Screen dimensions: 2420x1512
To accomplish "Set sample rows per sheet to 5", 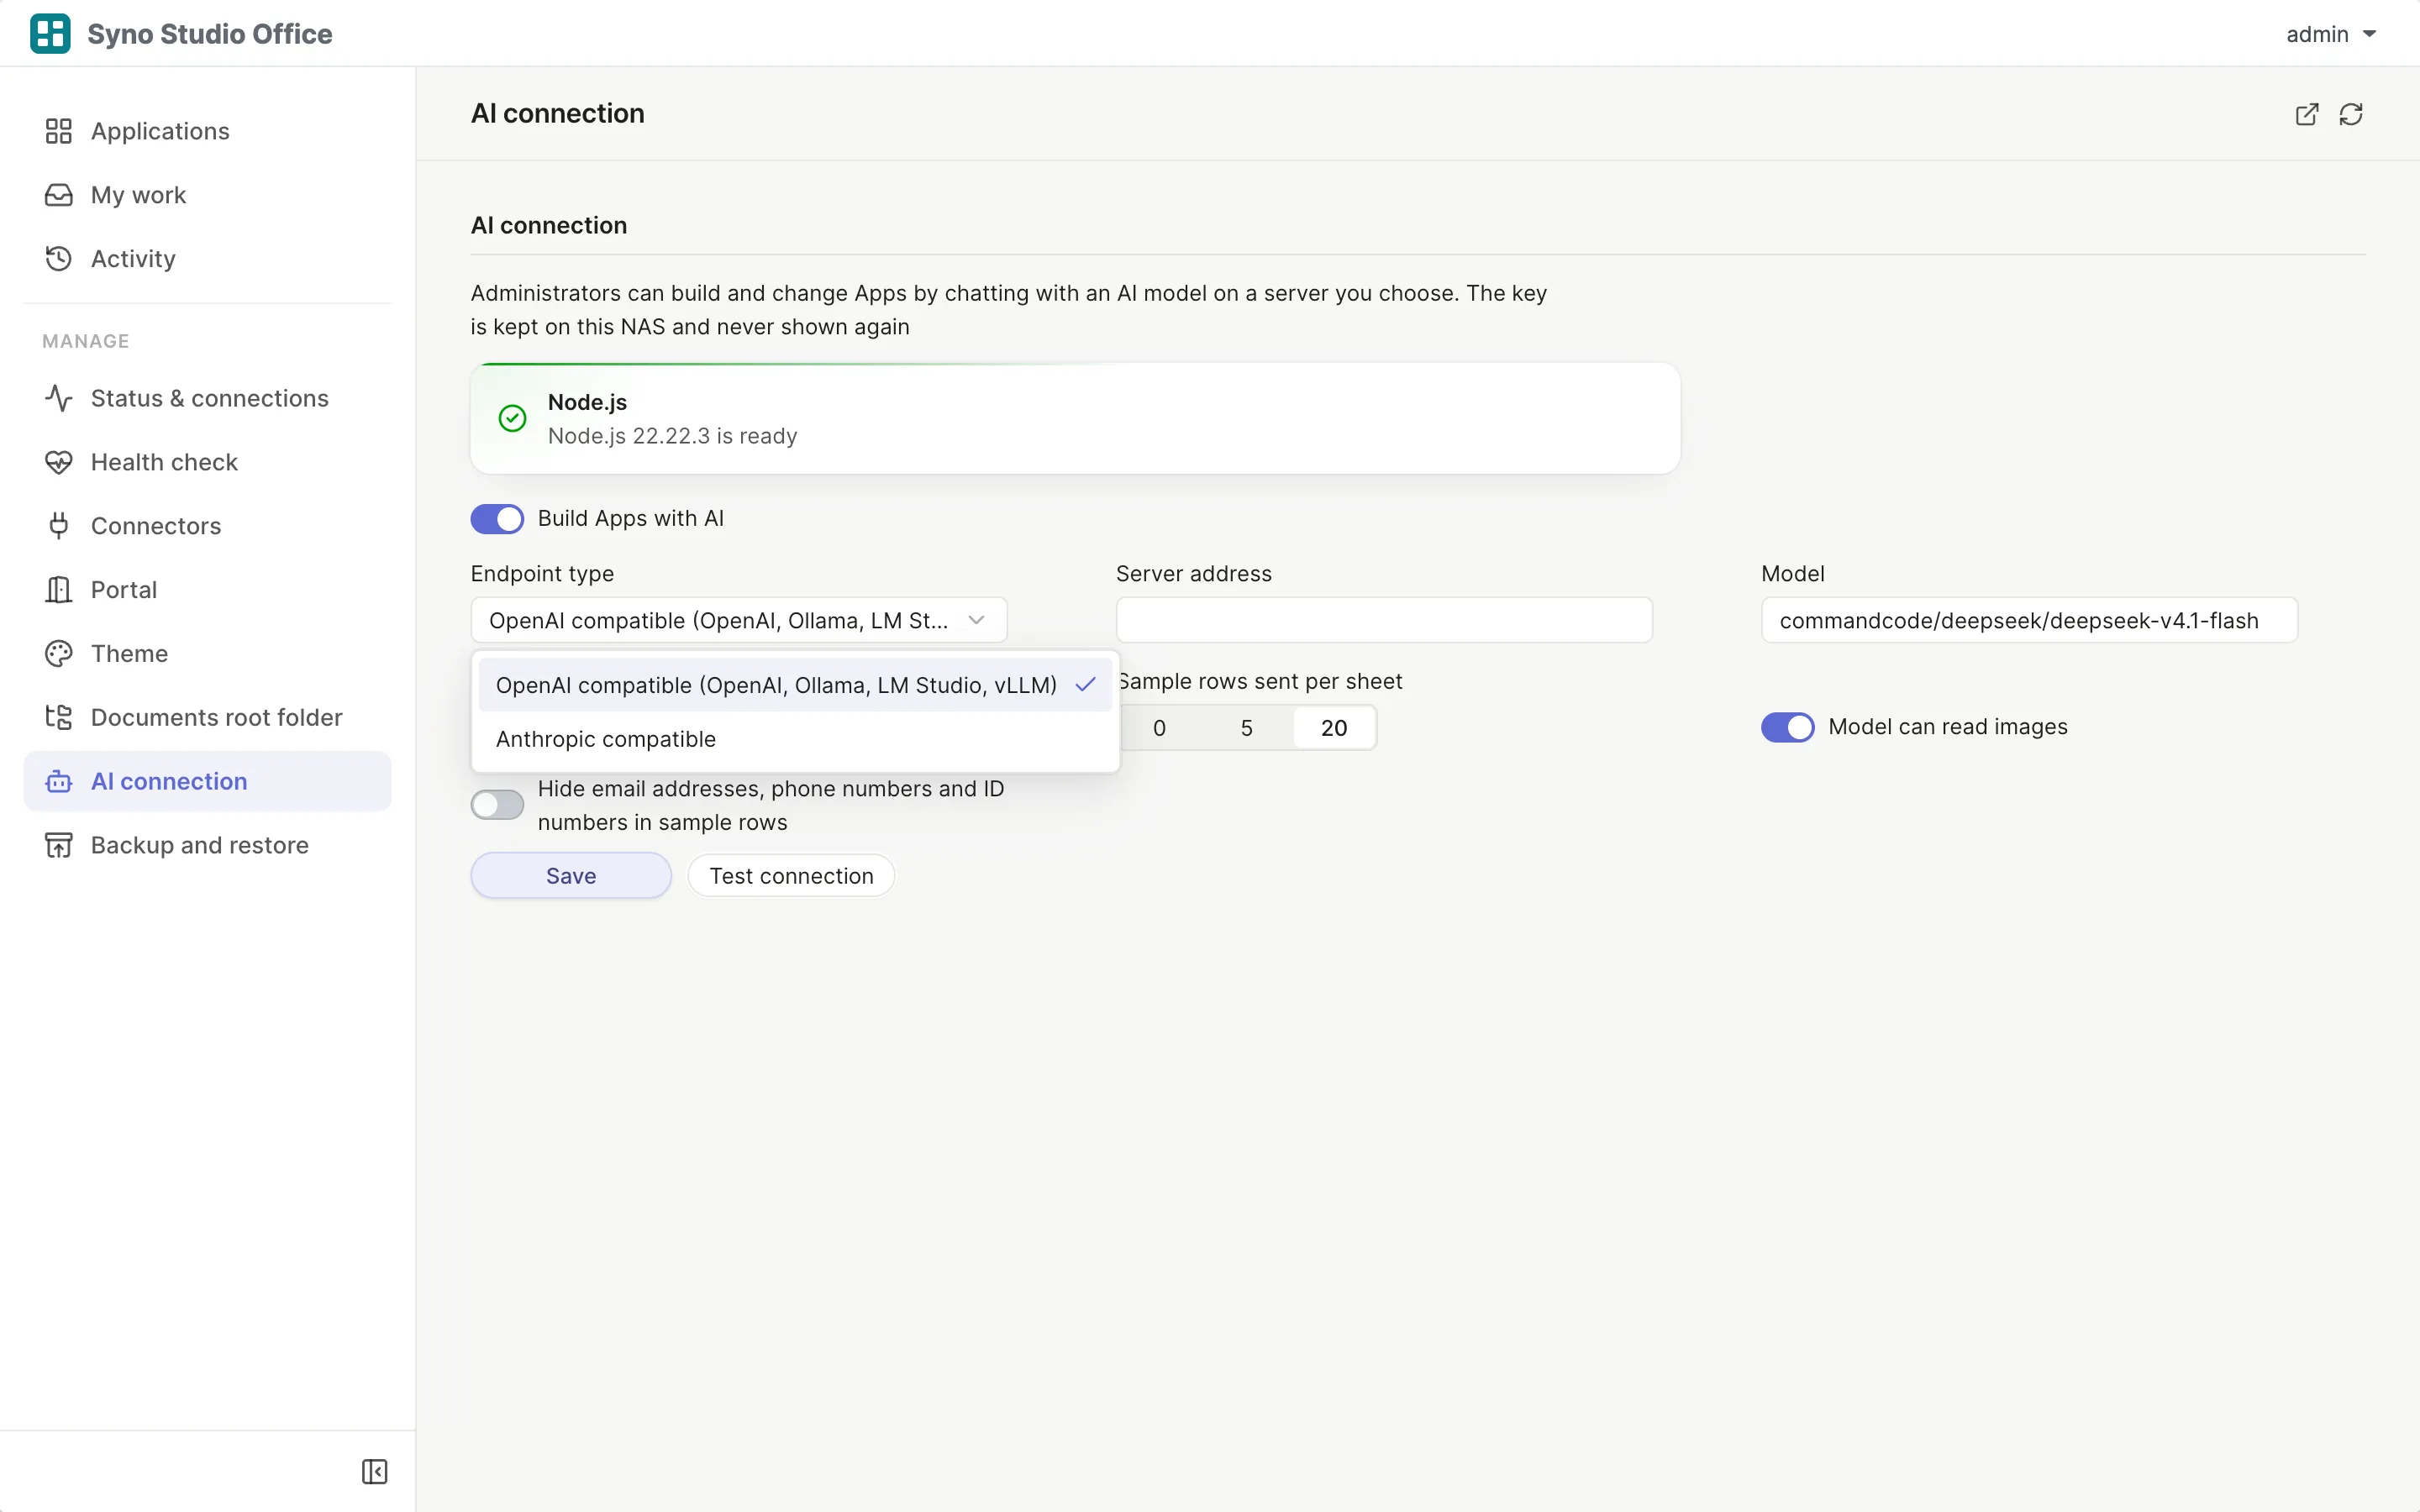I will [x=1247, y=728].
